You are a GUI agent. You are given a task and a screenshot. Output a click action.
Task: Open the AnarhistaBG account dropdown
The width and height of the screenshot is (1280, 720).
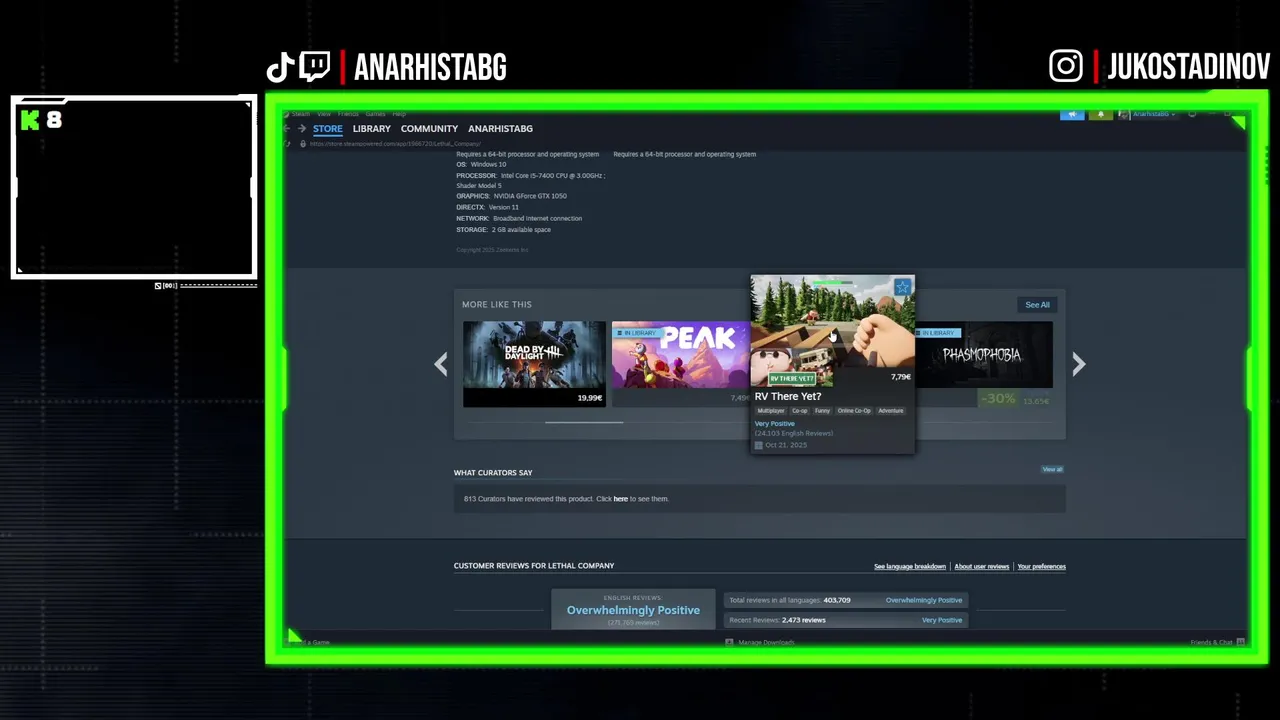pyautogui.click(x=1153, y=114)
